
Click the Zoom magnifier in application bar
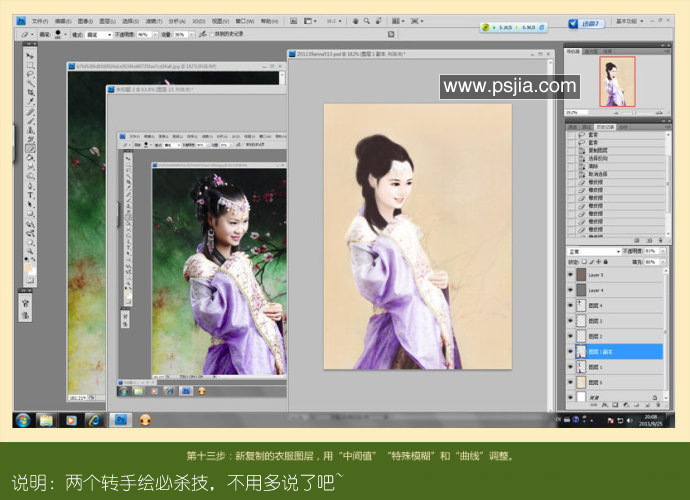click(x=367, y=21)
